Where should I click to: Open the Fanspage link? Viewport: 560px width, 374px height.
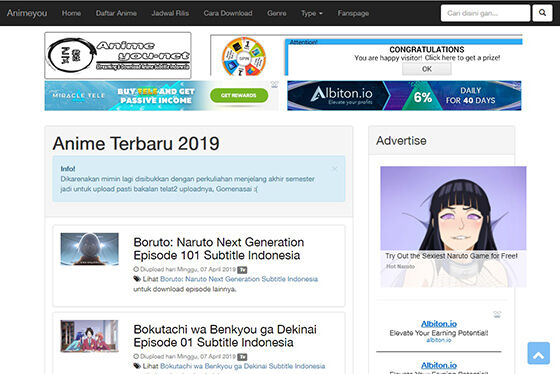click(x=353, y=13)
